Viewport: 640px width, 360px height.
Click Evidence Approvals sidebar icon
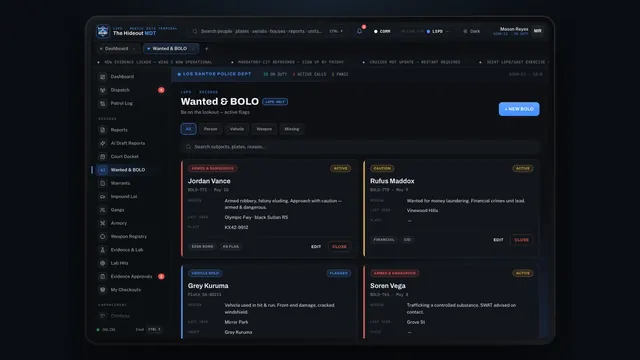[102, 276]
